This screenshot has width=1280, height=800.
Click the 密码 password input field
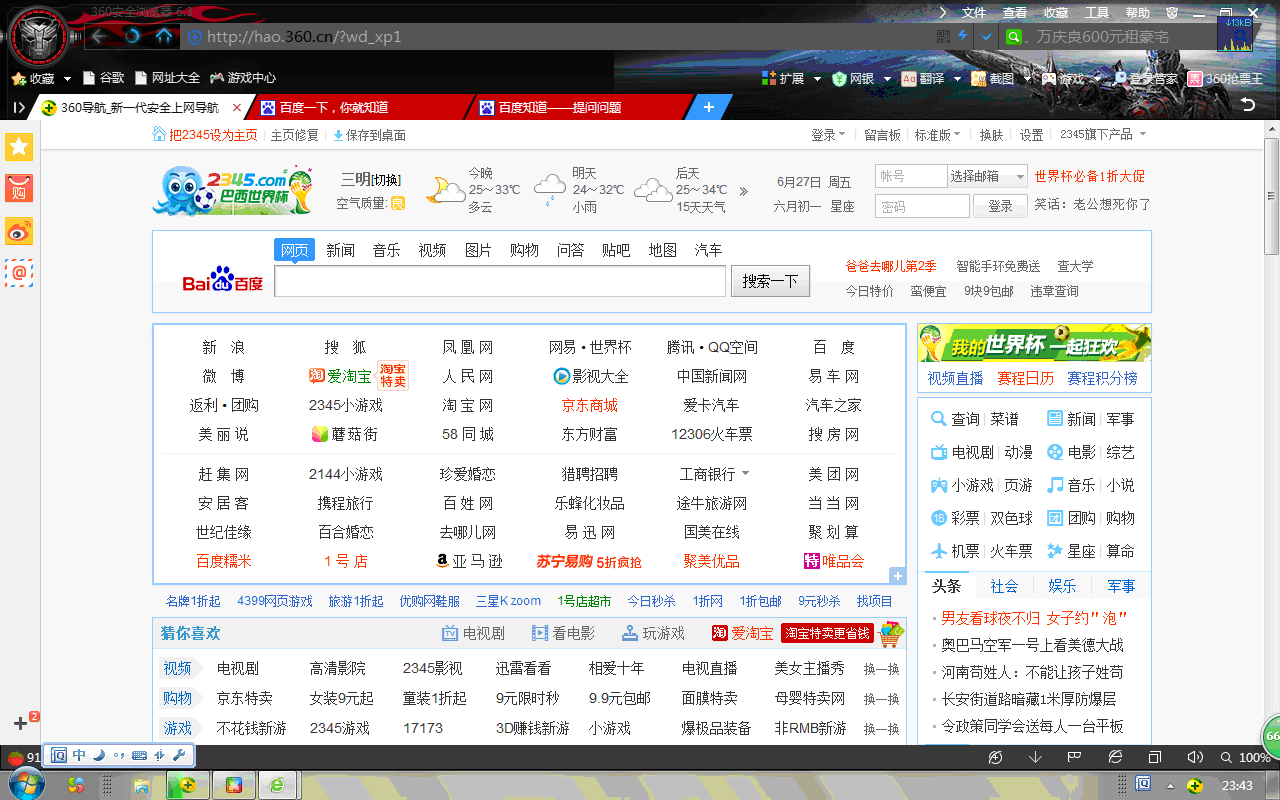(x=922, y=206)
